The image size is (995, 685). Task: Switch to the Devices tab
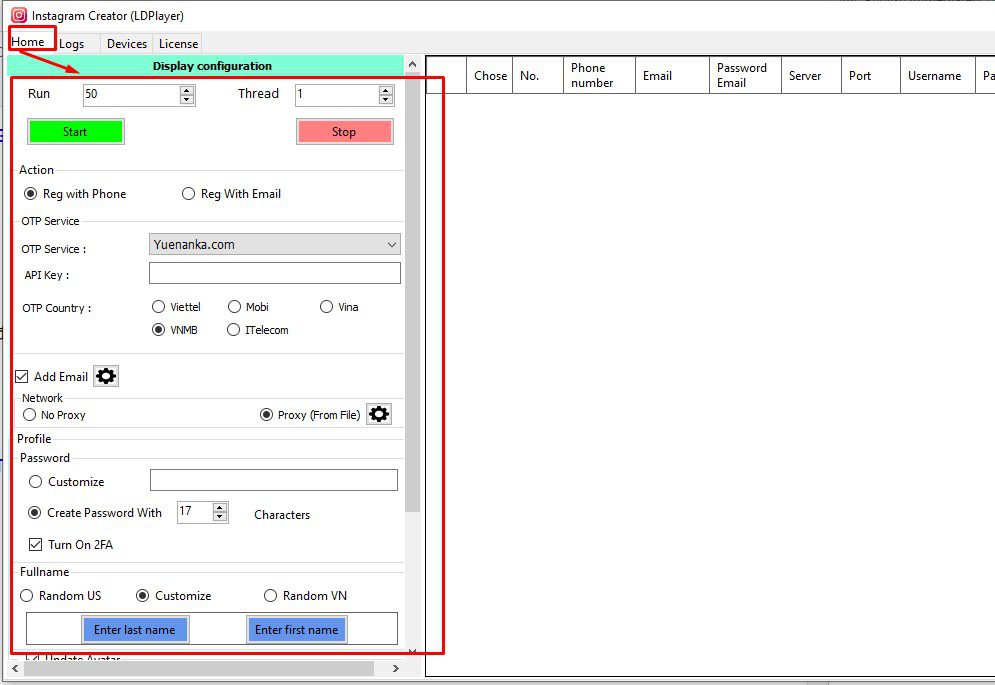pos(127,44)
